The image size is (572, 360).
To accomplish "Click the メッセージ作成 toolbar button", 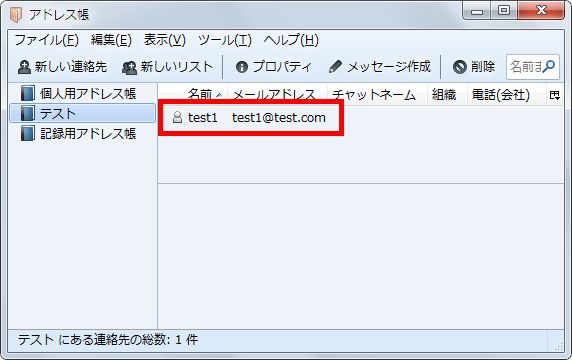I will coord(379,67).
